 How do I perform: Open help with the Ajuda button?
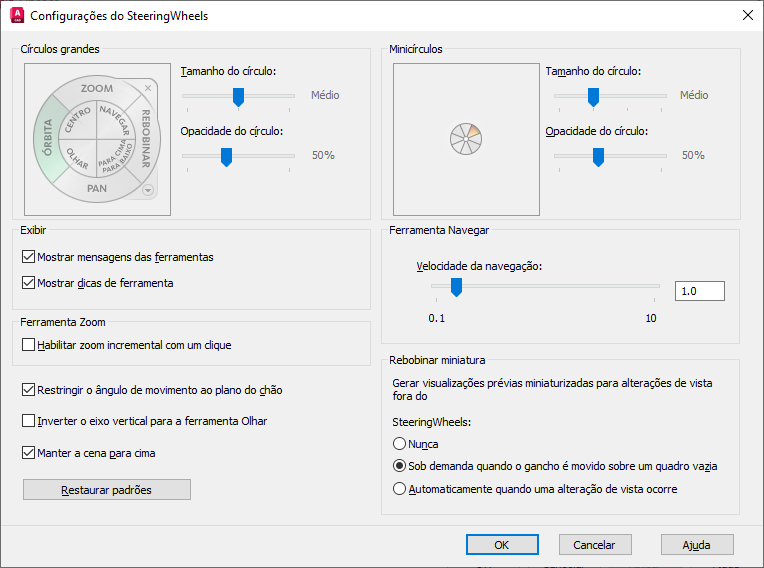pyautogui.click(x=697, y=545)
